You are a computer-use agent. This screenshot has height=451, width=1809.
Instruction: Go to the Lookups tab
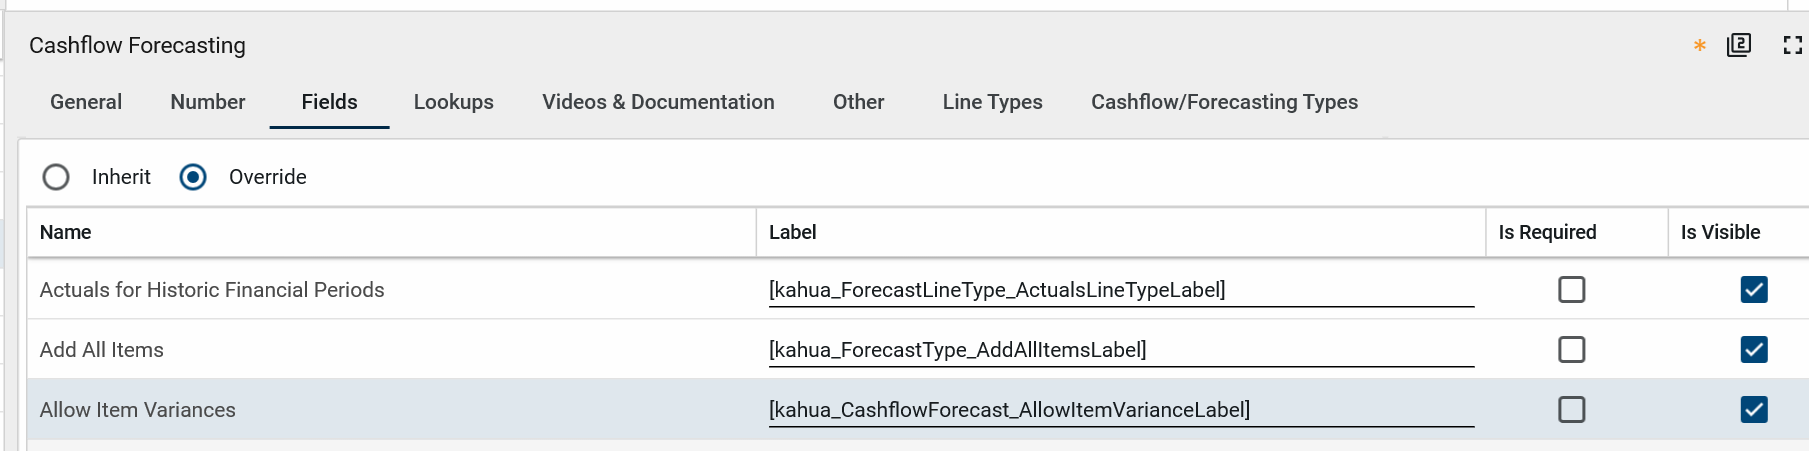pos(453,102)
